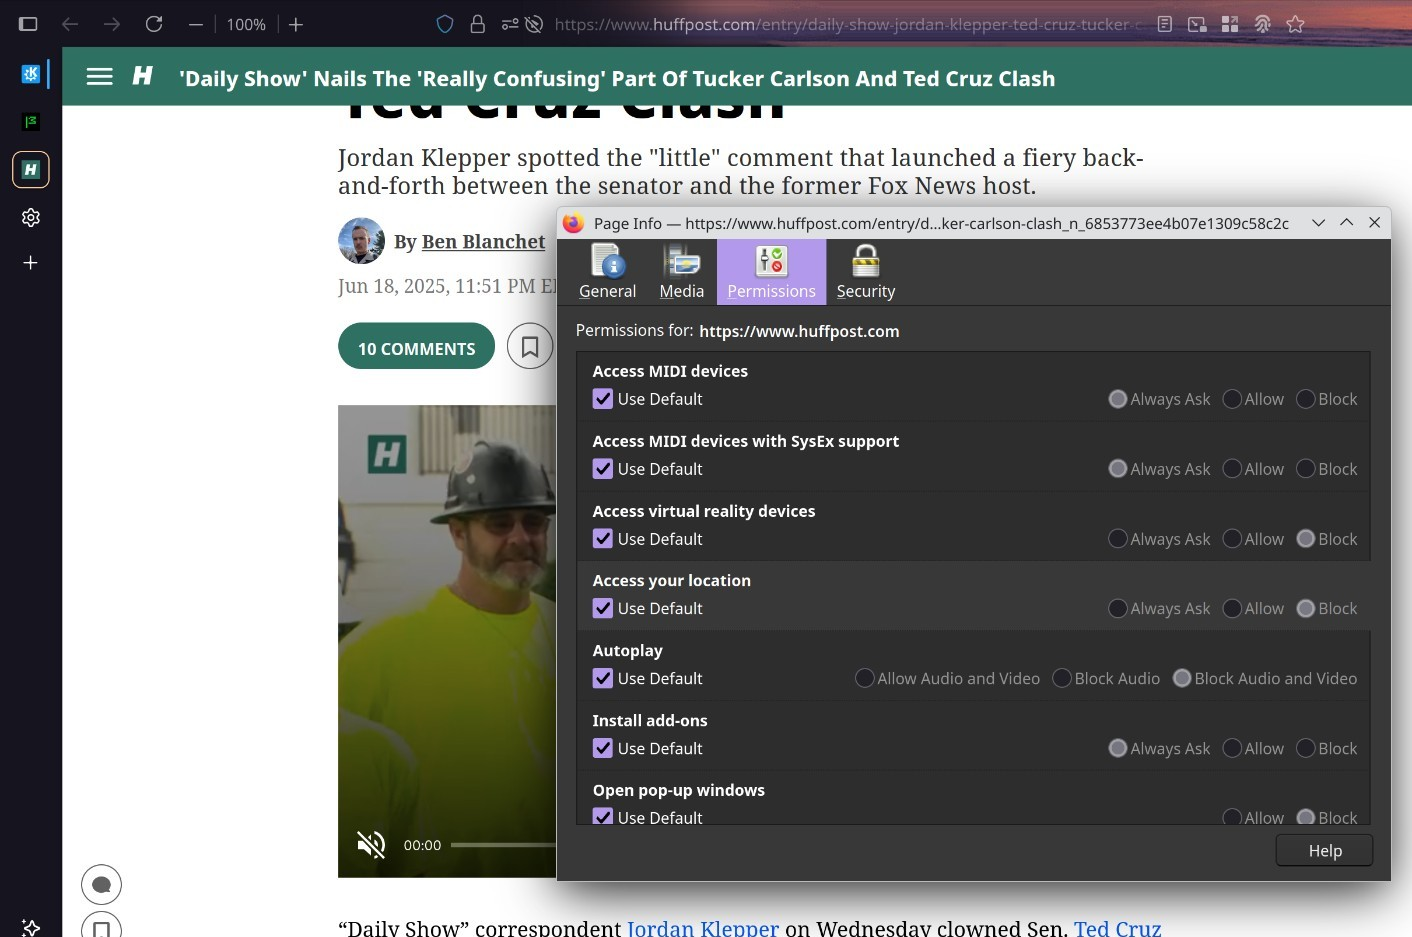Click the fingerprint-like extension icon in toolbar
Image resolution: width=1412 pixels, height=937 pixels.
pos(1263,24)
